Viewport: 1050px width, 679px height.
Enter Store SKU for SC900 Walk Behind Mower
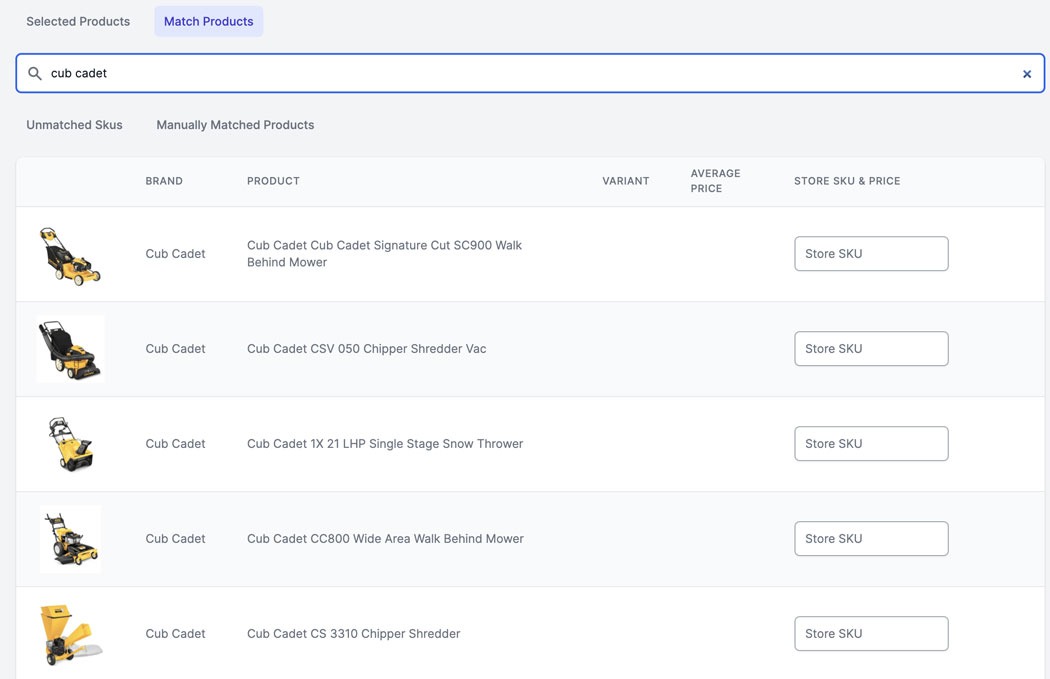870,254
